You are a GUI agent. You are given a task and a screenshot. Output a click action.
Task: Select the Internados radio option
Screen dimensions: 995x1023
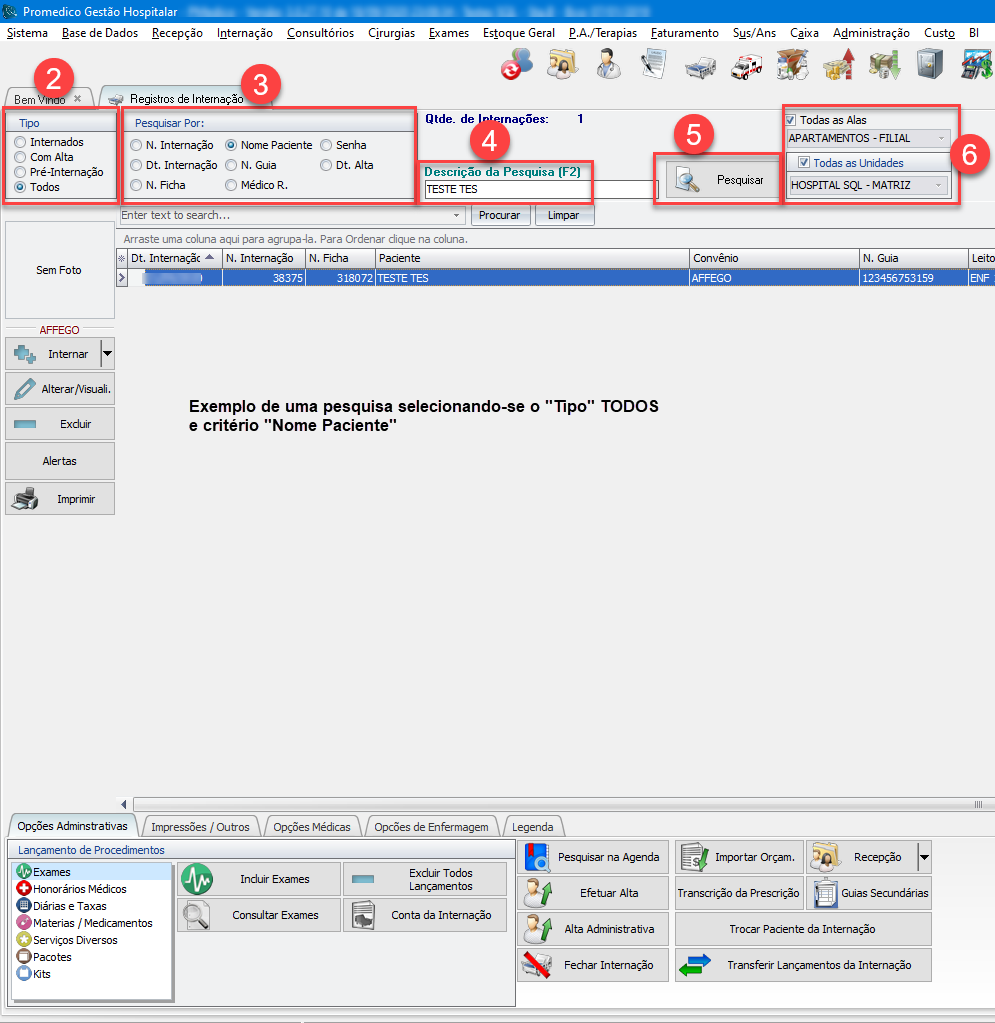[20, 143]
